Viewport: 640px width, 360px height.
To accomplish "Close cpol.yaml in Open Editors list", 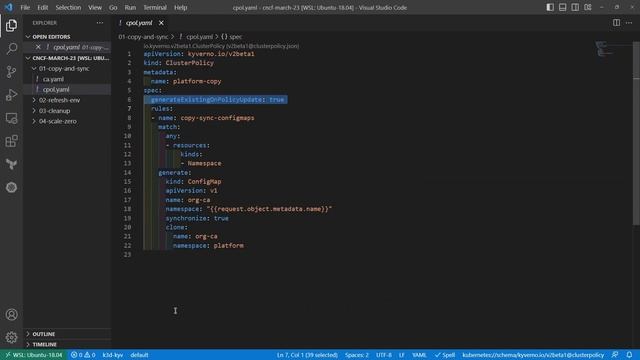I will (38, 47).
